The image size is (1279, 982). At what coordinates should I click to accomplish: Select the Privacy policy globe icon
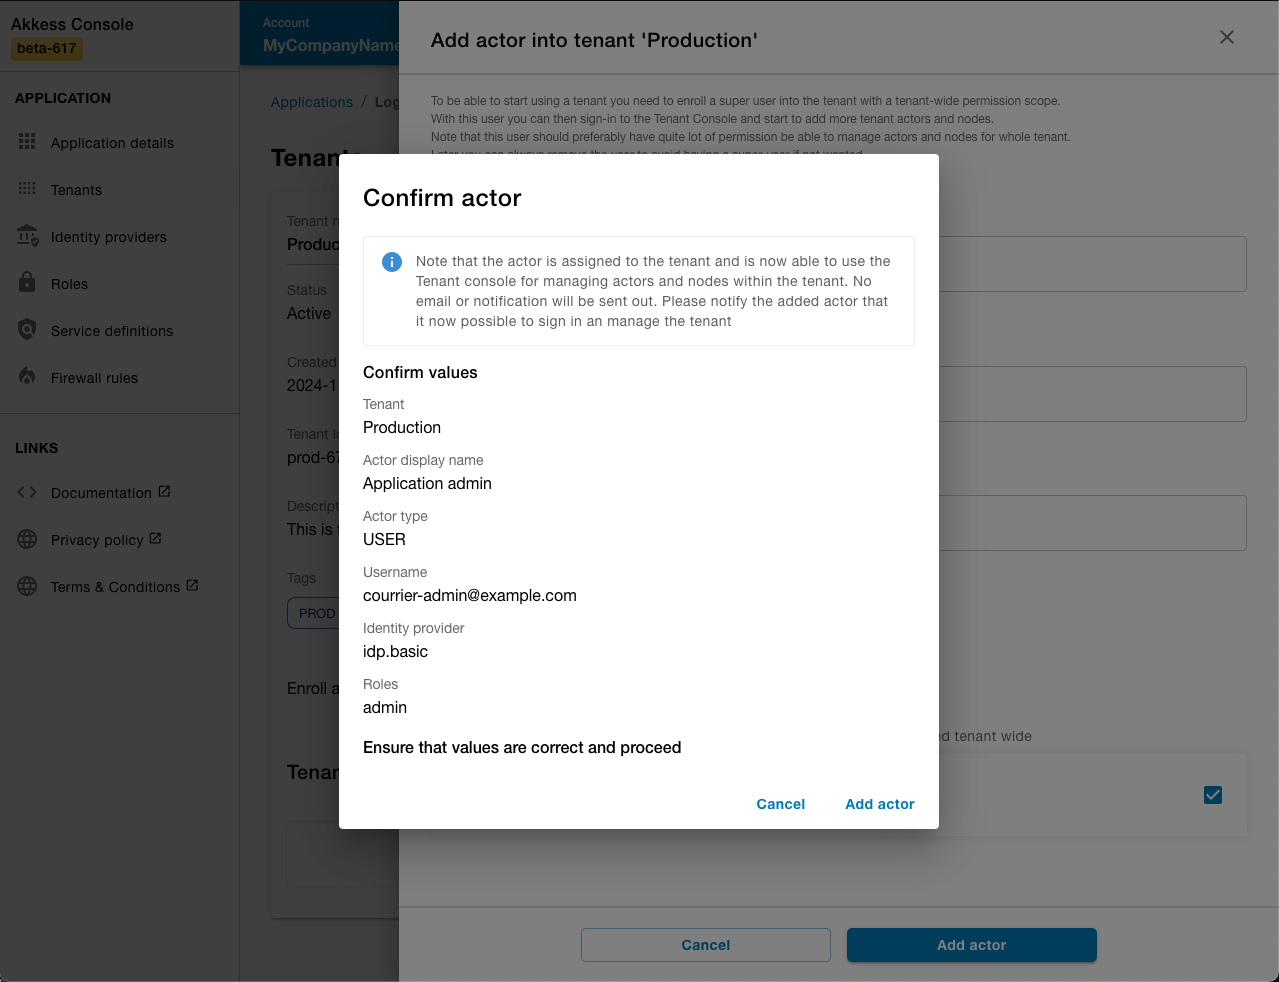pos(28,539)
